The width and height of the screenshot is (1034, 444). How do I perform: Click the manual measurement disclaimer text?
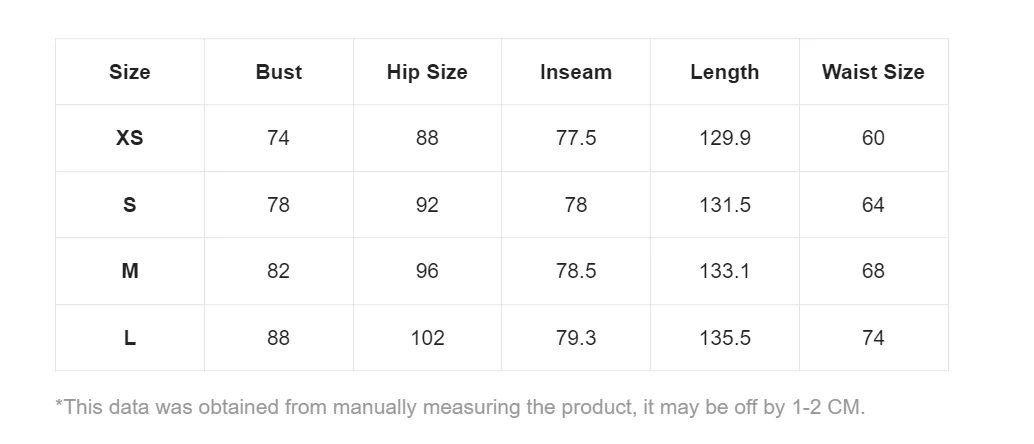click(460, 407)
